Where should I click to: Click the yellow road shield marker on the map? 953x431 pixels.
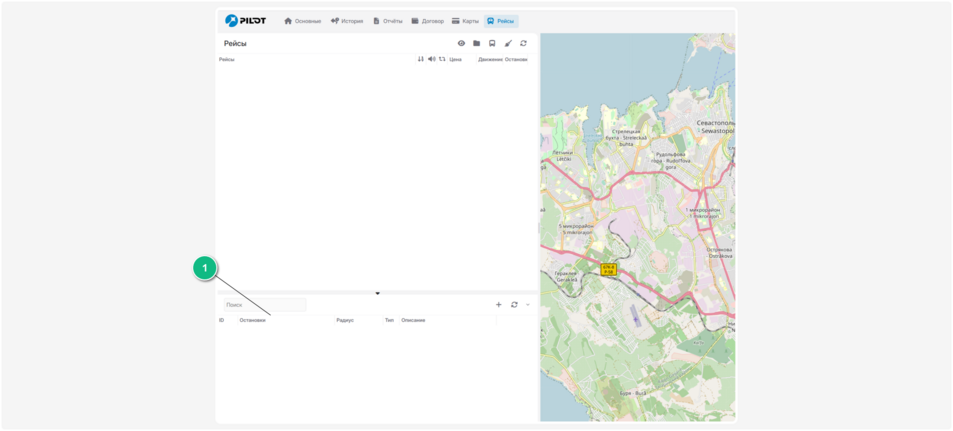pyautogui.click(x=608, y=269)
